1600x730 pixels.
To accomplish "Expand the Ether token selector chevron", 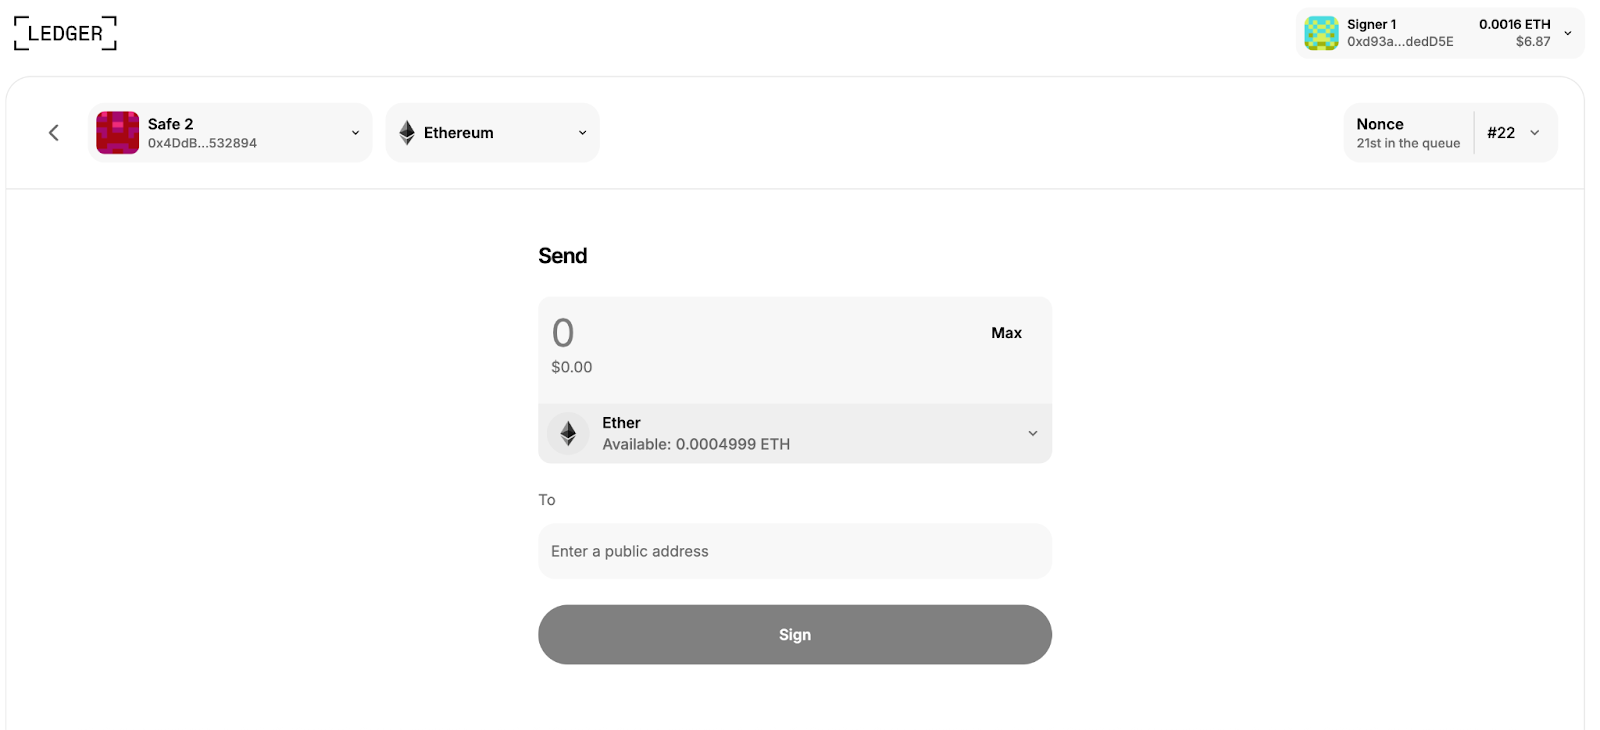I will pos(1033,433).
